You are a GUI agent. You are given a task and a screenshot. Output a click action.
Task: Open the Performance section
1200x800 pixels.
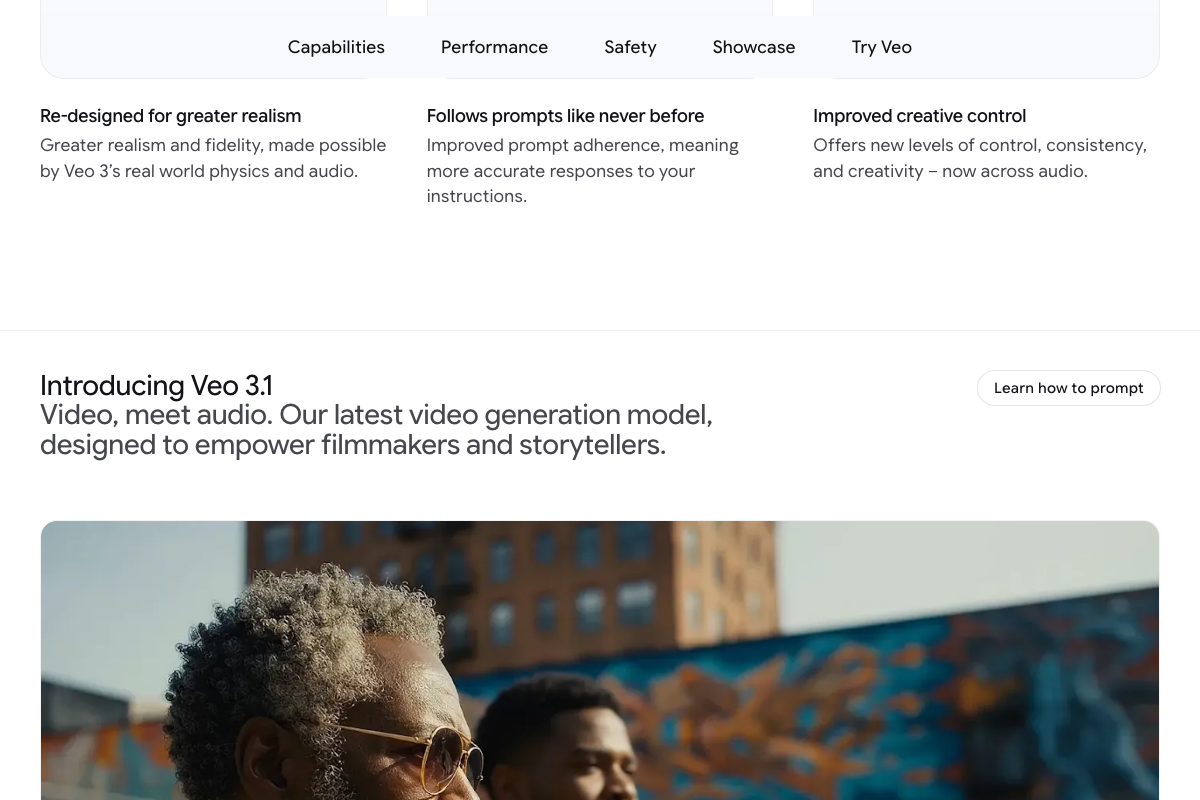(x=494, y=47)
